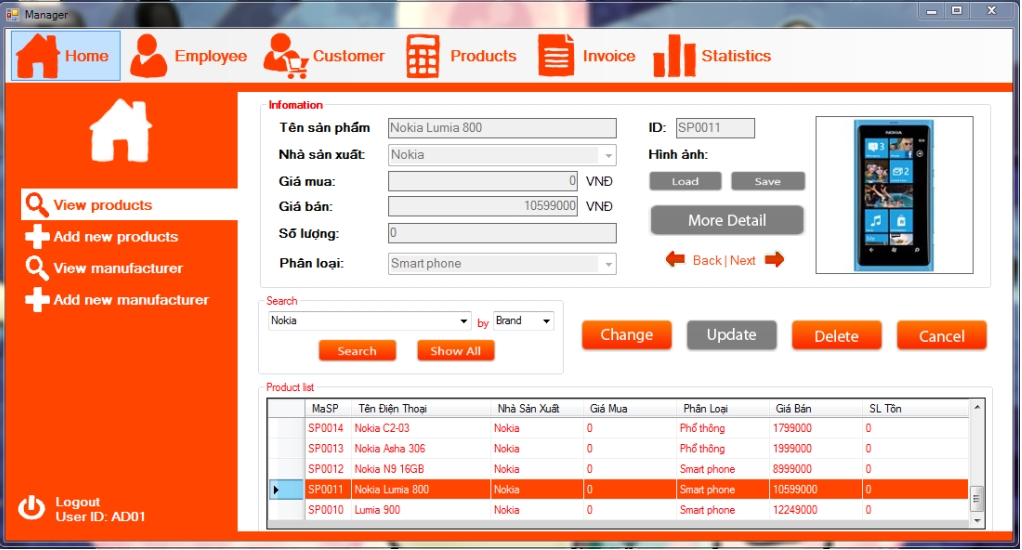Click the Logout link text

coord(78,502)
